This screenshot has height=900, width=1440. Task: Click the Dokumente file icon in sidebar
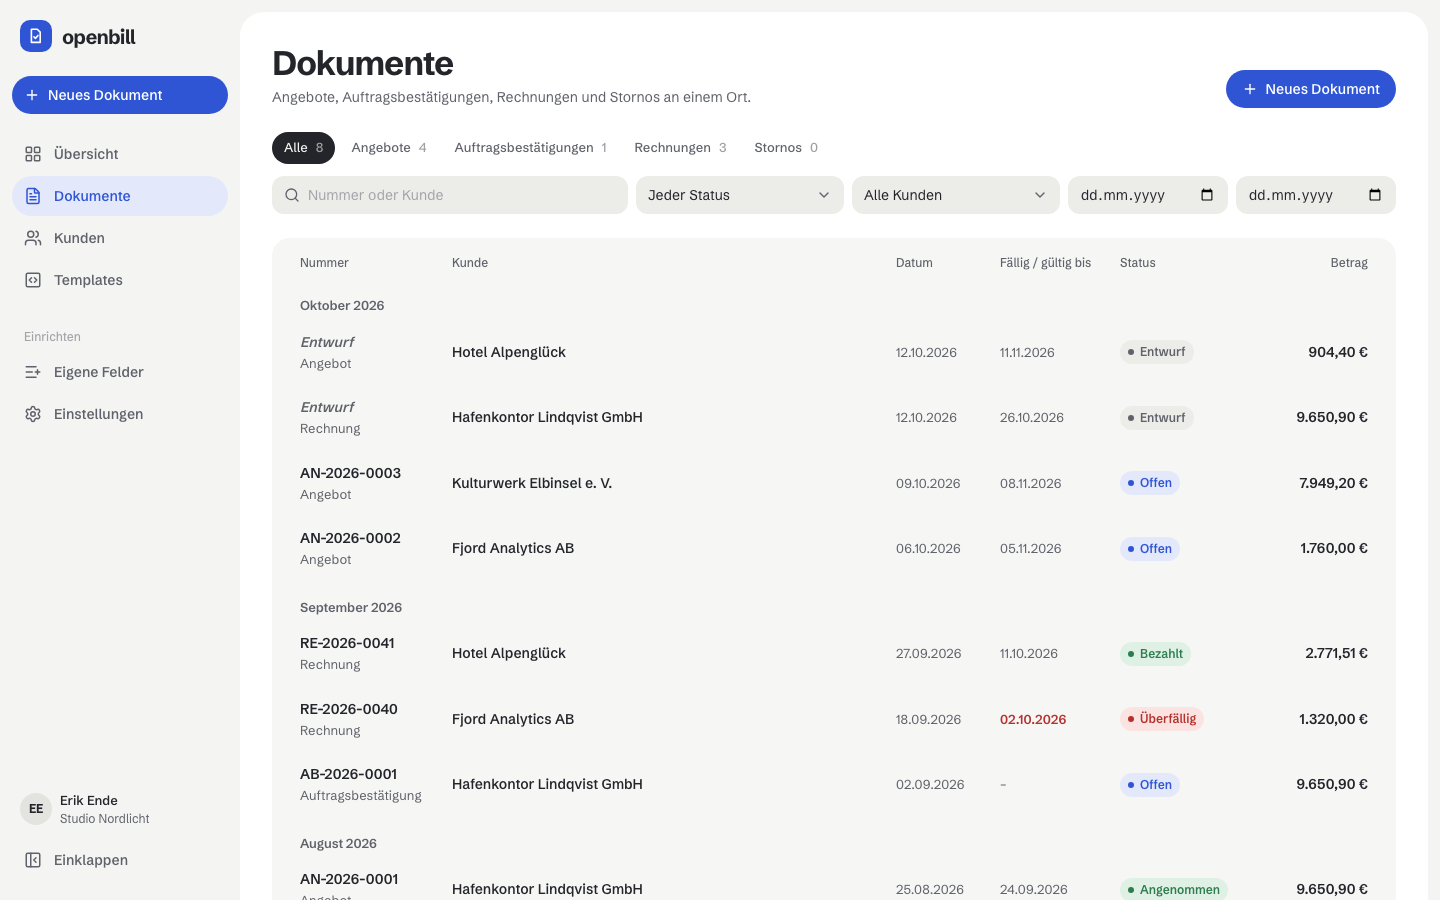33,196
